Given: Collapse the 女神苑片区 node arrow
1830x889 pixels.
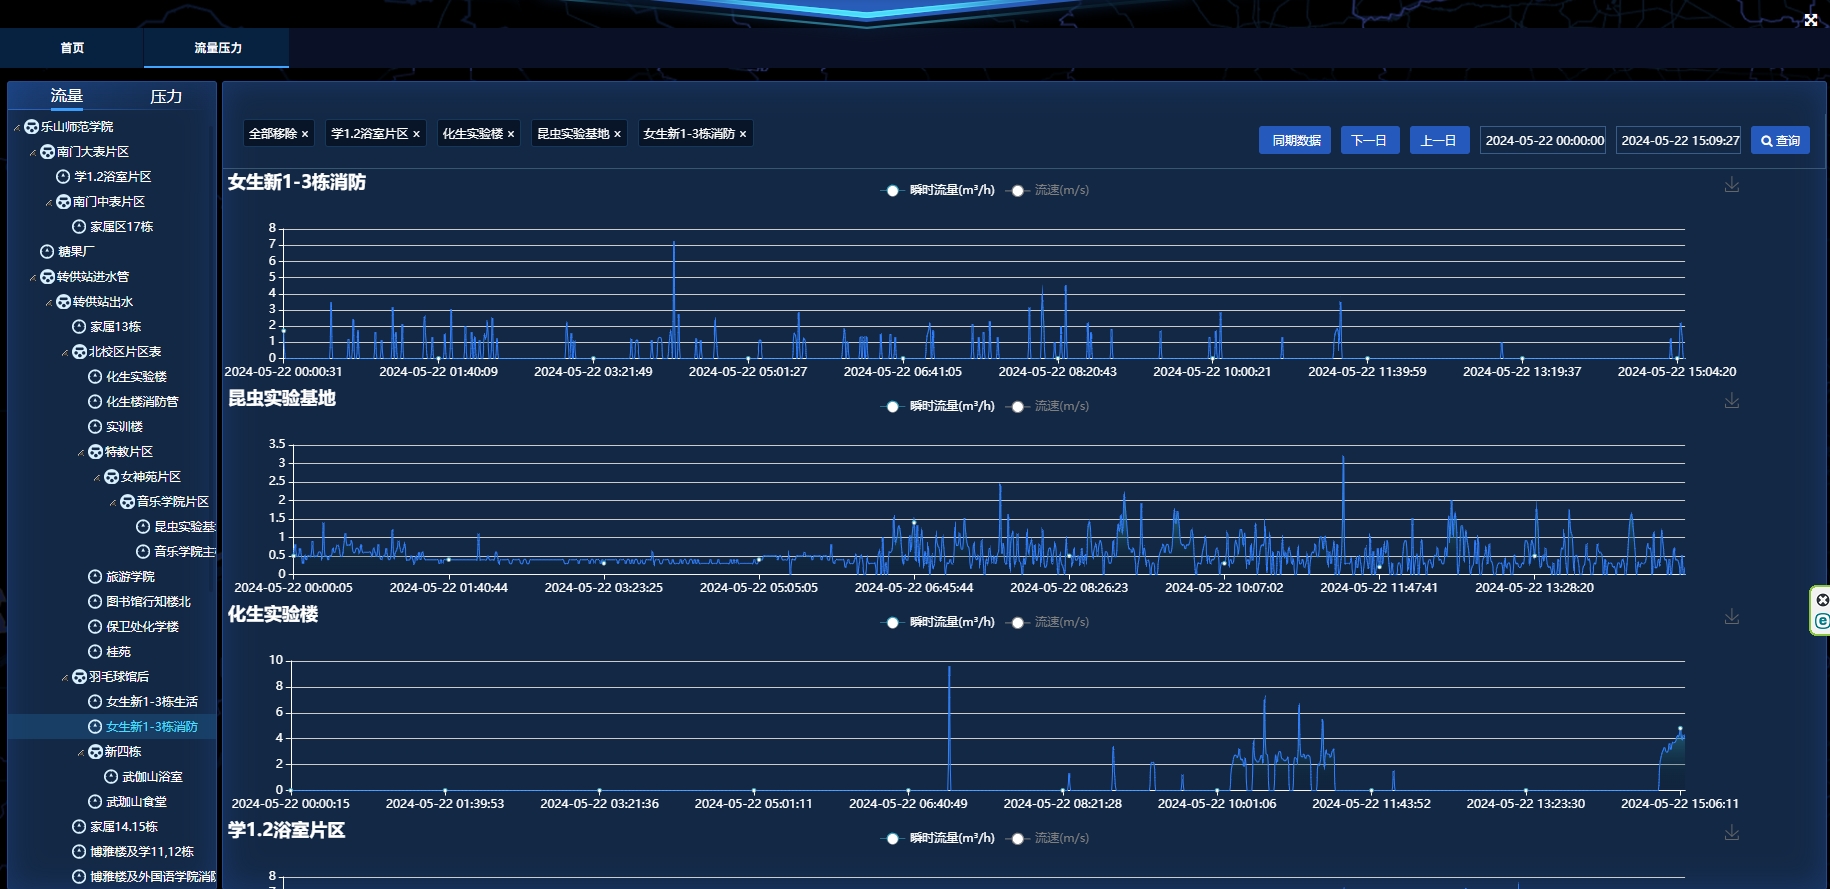Looking at the screenshot, I should coord(97,478).
